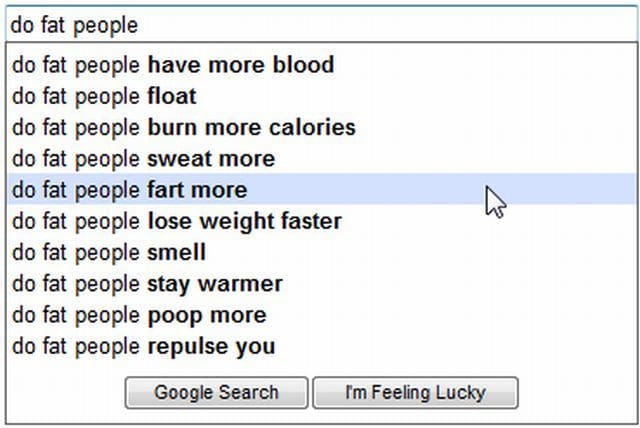Click the I'm Feeling Lucky button
640x428 pixels.
415,393
